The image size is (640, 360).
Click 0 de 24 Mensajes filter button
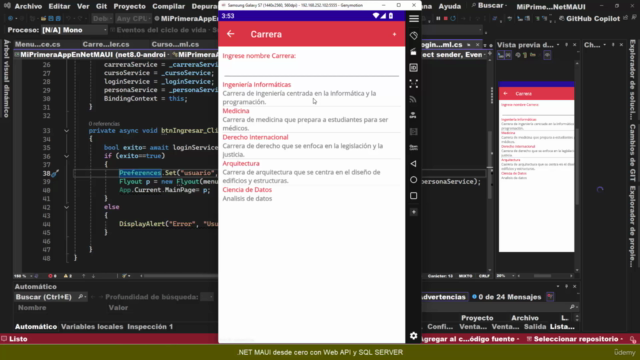[506, 297]
